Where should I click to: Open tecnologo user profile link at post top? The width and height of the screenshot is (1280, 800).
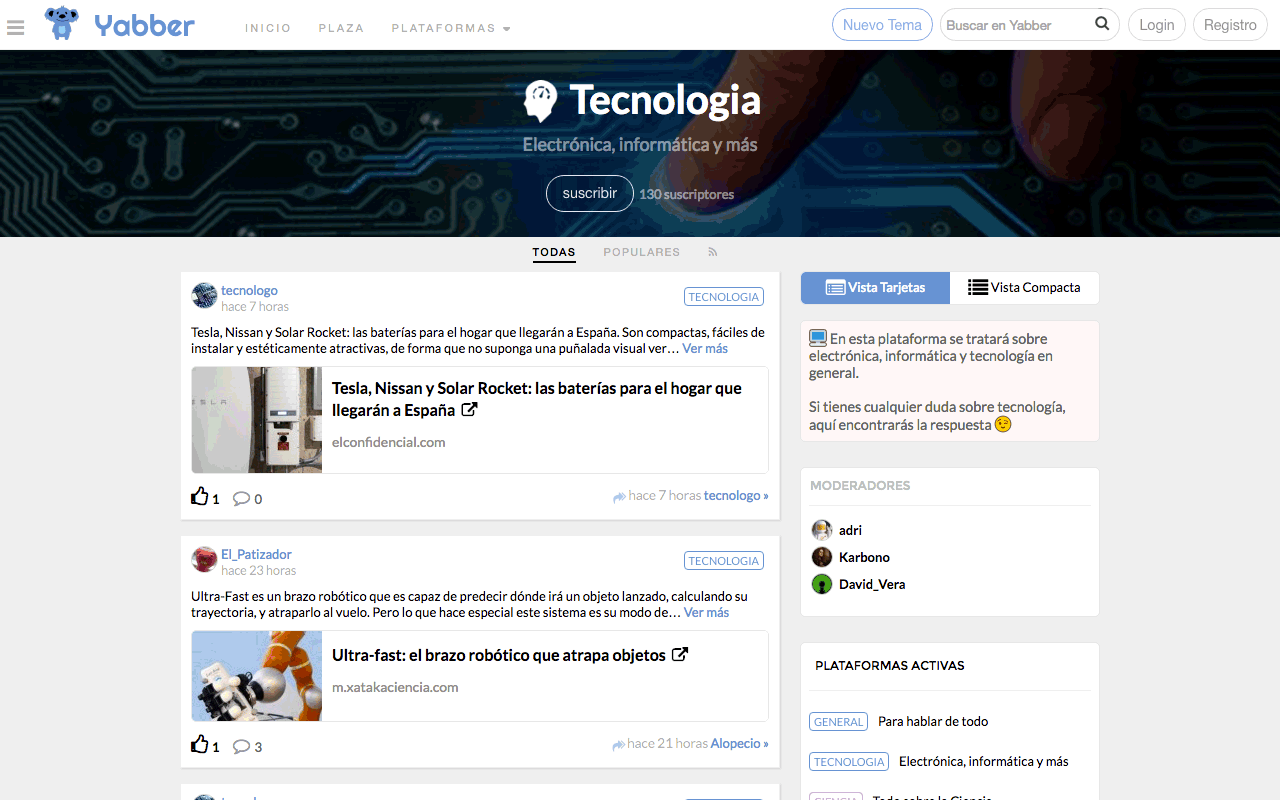[x=249, y=290]
